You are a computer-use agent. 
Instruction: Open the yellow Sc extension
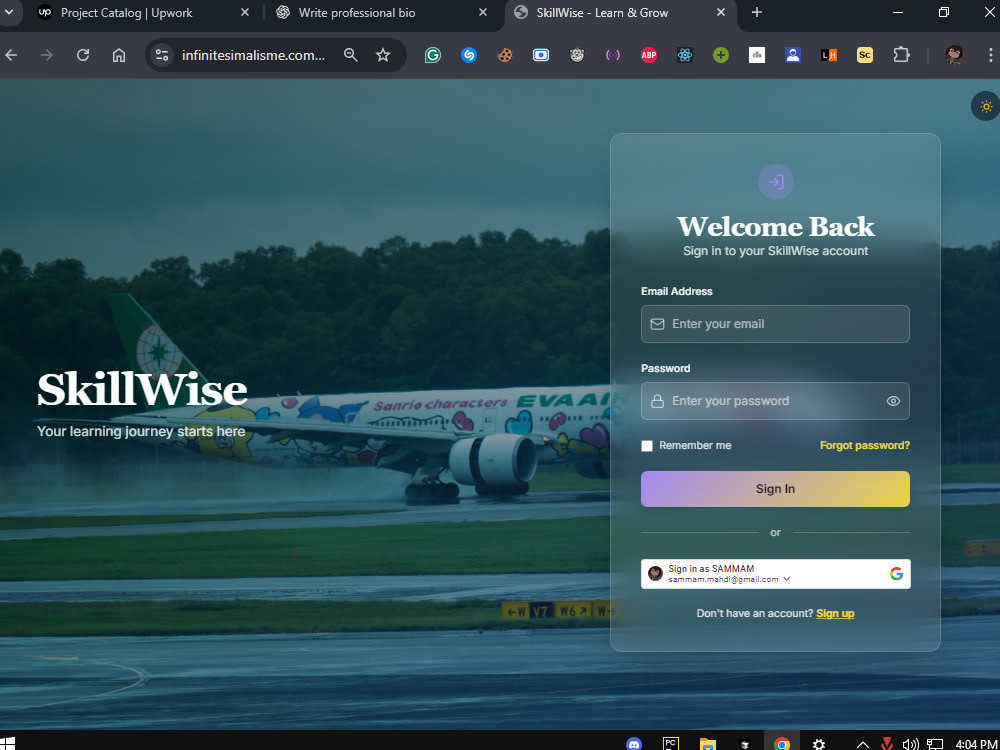click(x=865, y=55)
